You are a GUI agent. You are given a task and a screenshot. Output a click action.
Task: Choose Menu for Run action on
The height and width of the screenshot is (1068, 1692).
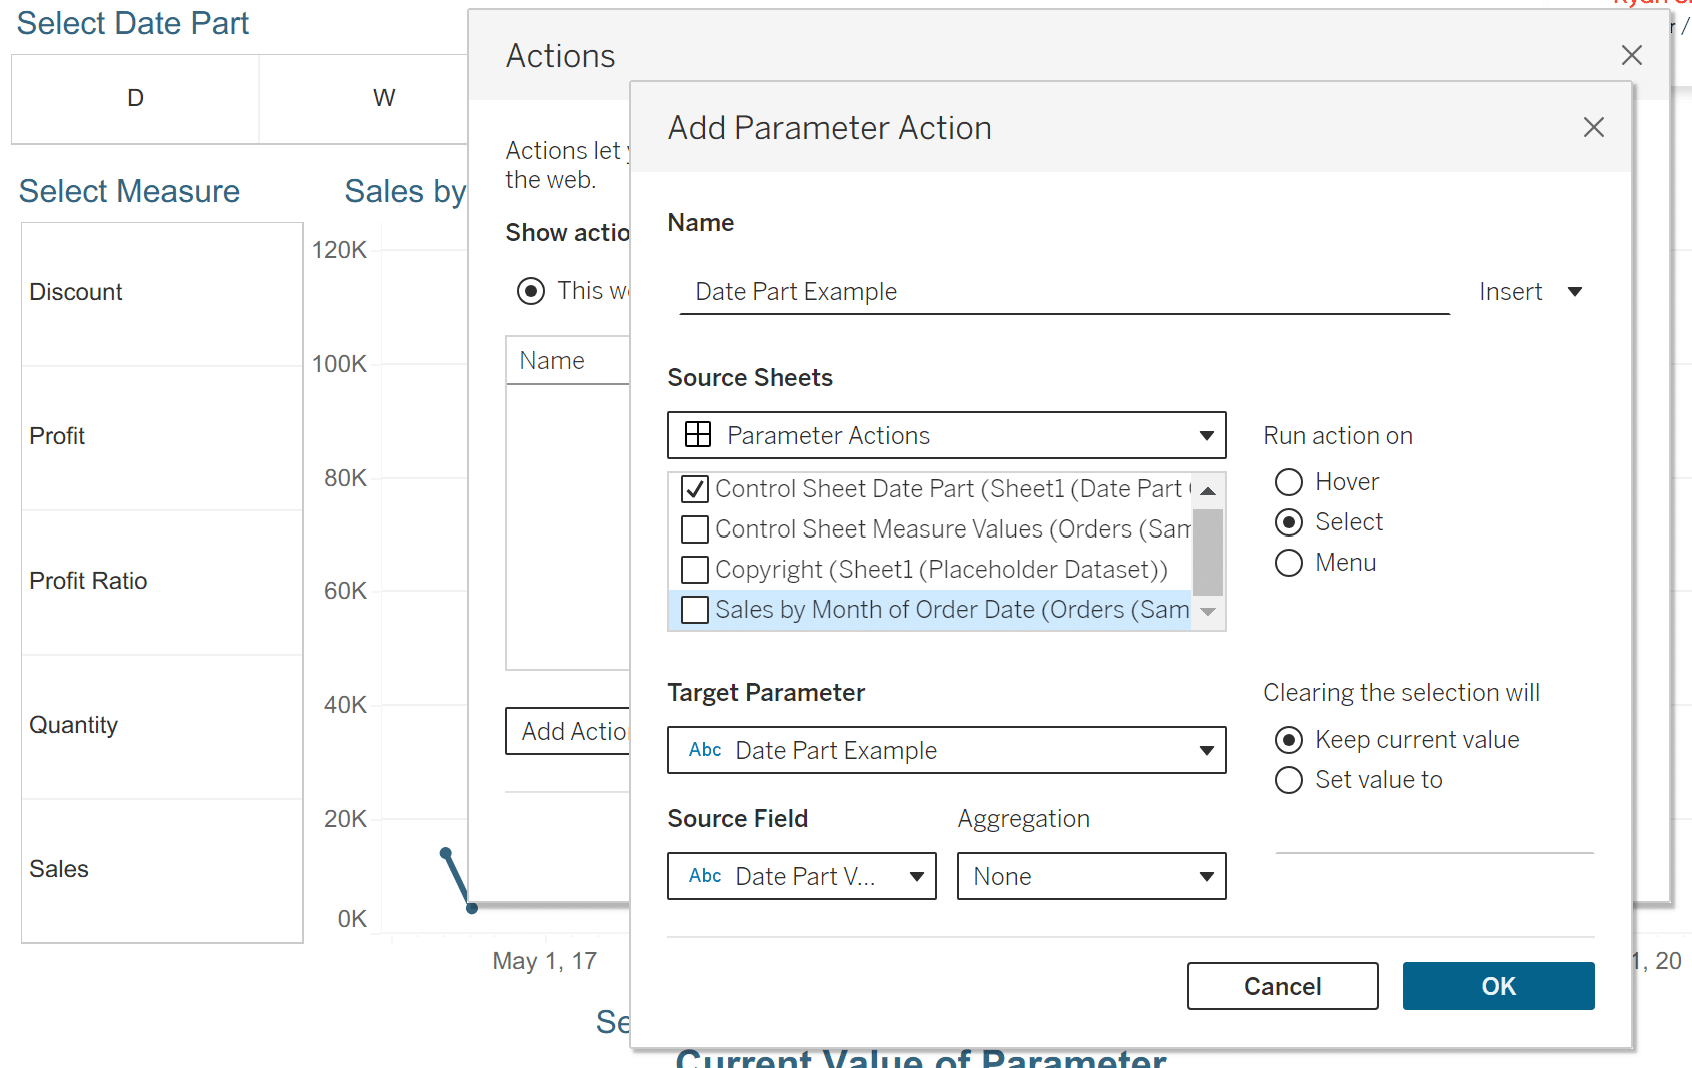click(x=1289, y=563)
